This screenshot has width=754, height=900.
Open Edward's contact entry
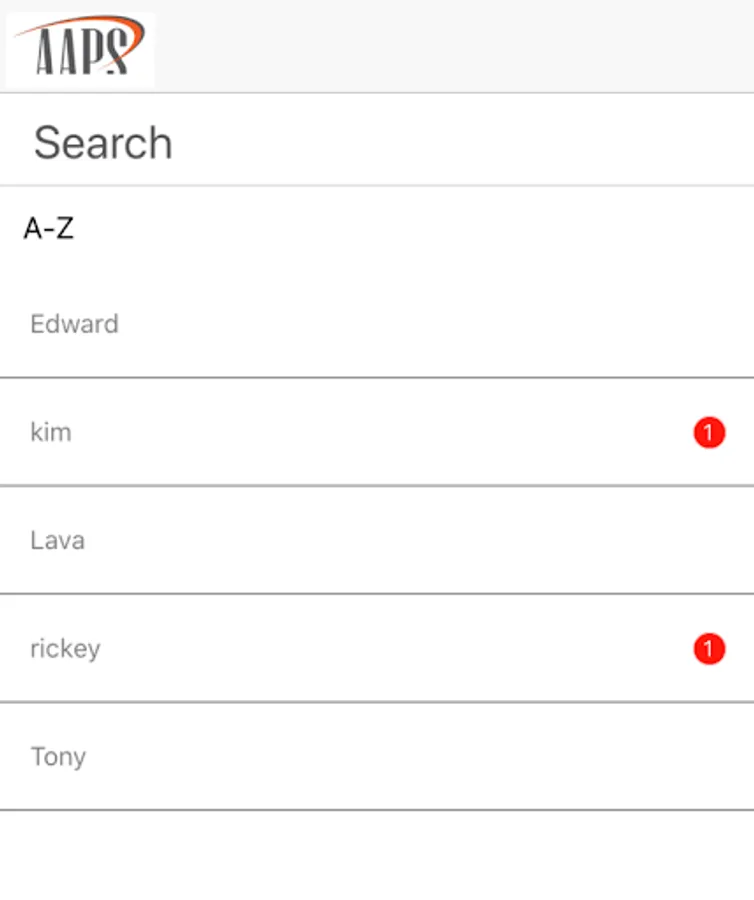tap(377, 324)
